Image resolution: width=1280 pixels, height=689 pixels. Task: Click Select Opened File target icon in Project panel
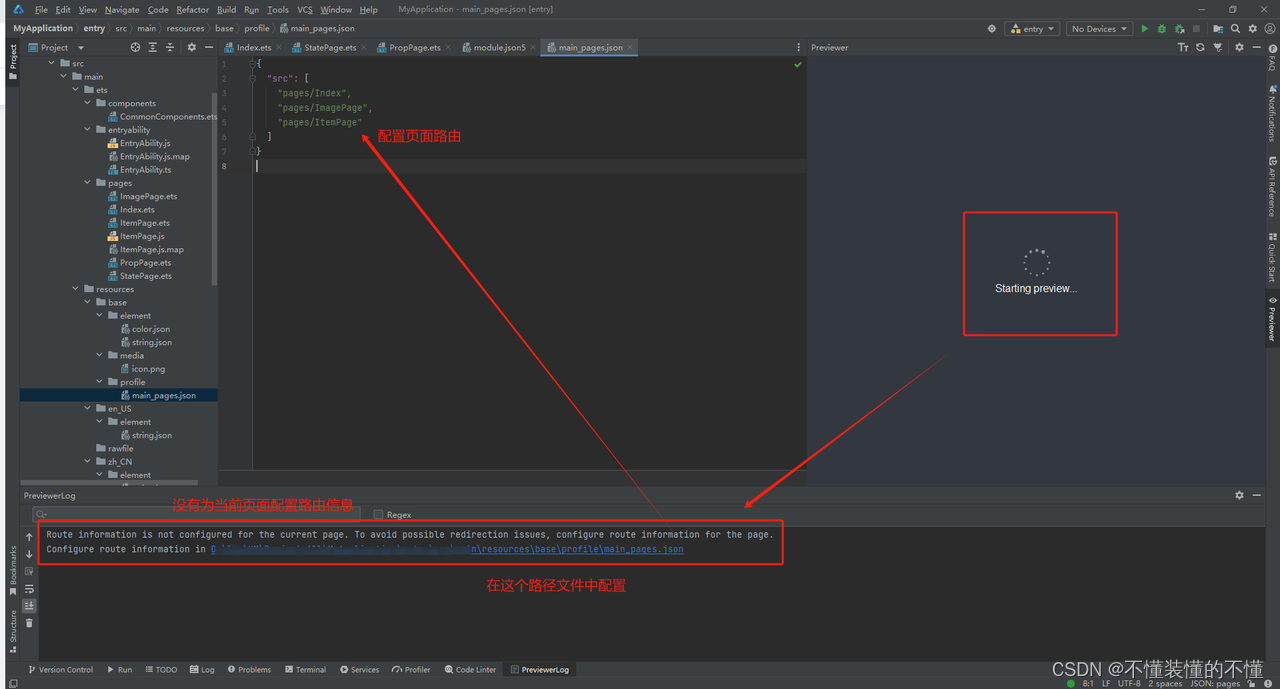[135, 47]
